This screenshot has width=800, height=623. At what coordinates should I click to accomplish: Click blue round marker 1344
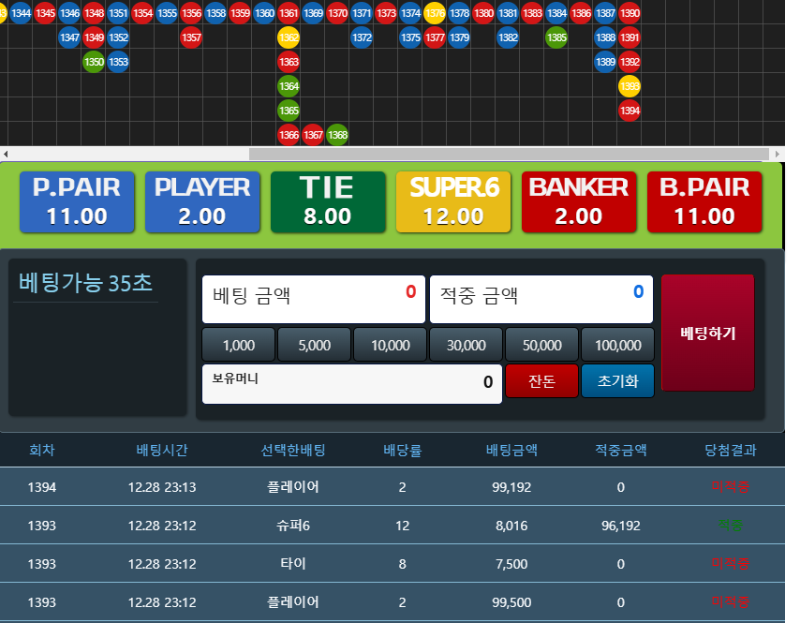click(x=21, y=13)
